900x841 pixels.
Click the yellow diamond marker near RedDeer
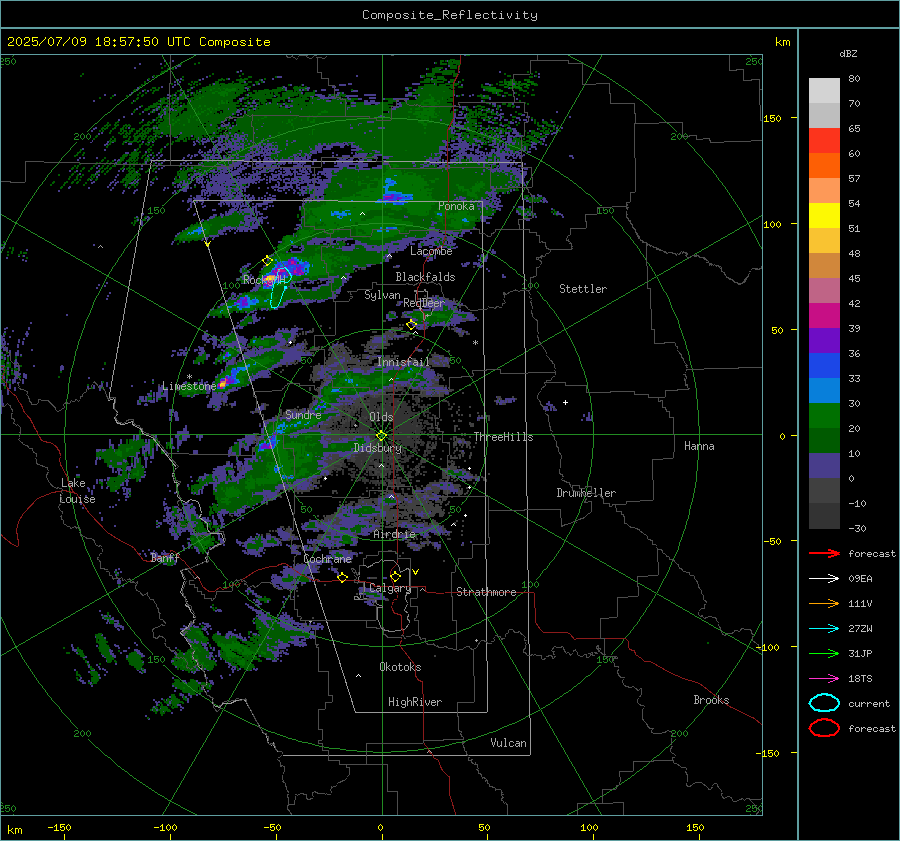[412, 325]
